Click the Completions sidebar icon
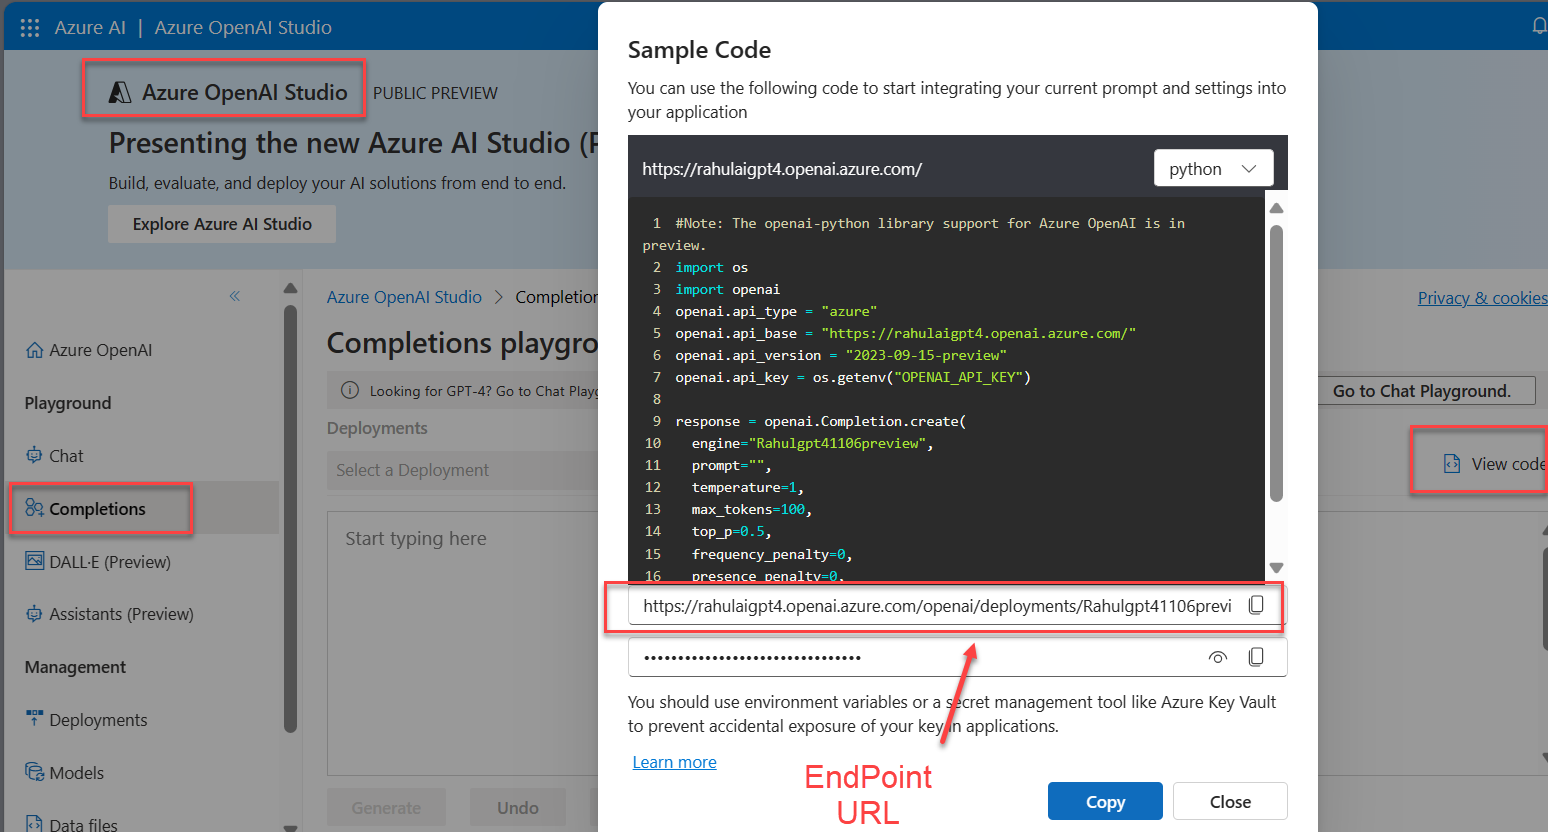 tap(34, 508)
